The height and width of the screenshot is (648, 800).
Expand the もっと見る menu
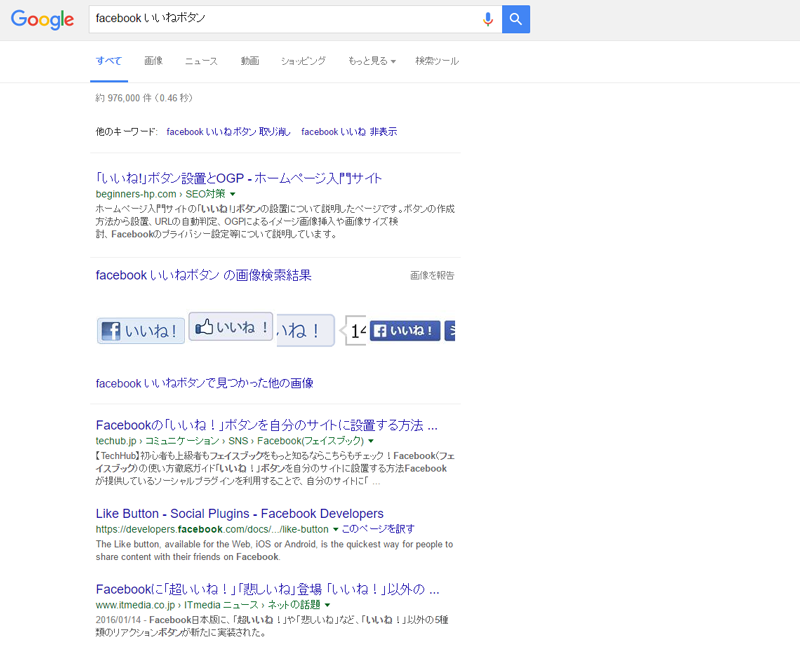click(x=372, y=61)
